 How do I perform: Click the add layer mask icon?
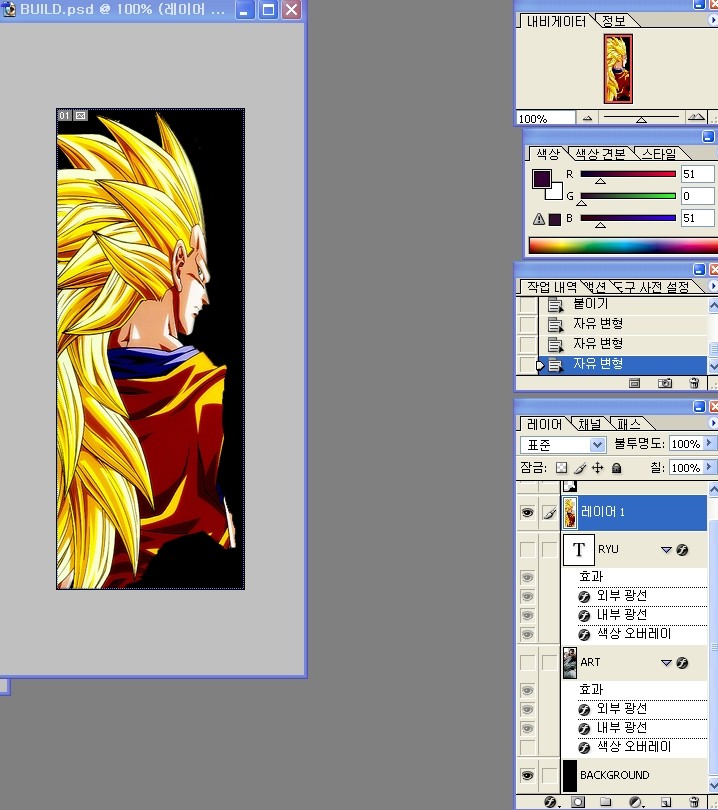(x=578, y=802)
